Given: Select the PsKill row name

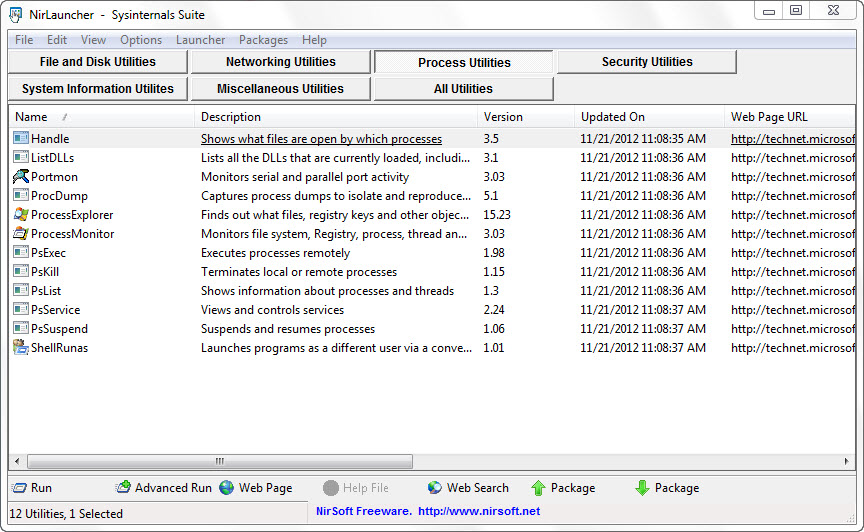Looking at the screenshot, I should [45, 272].
